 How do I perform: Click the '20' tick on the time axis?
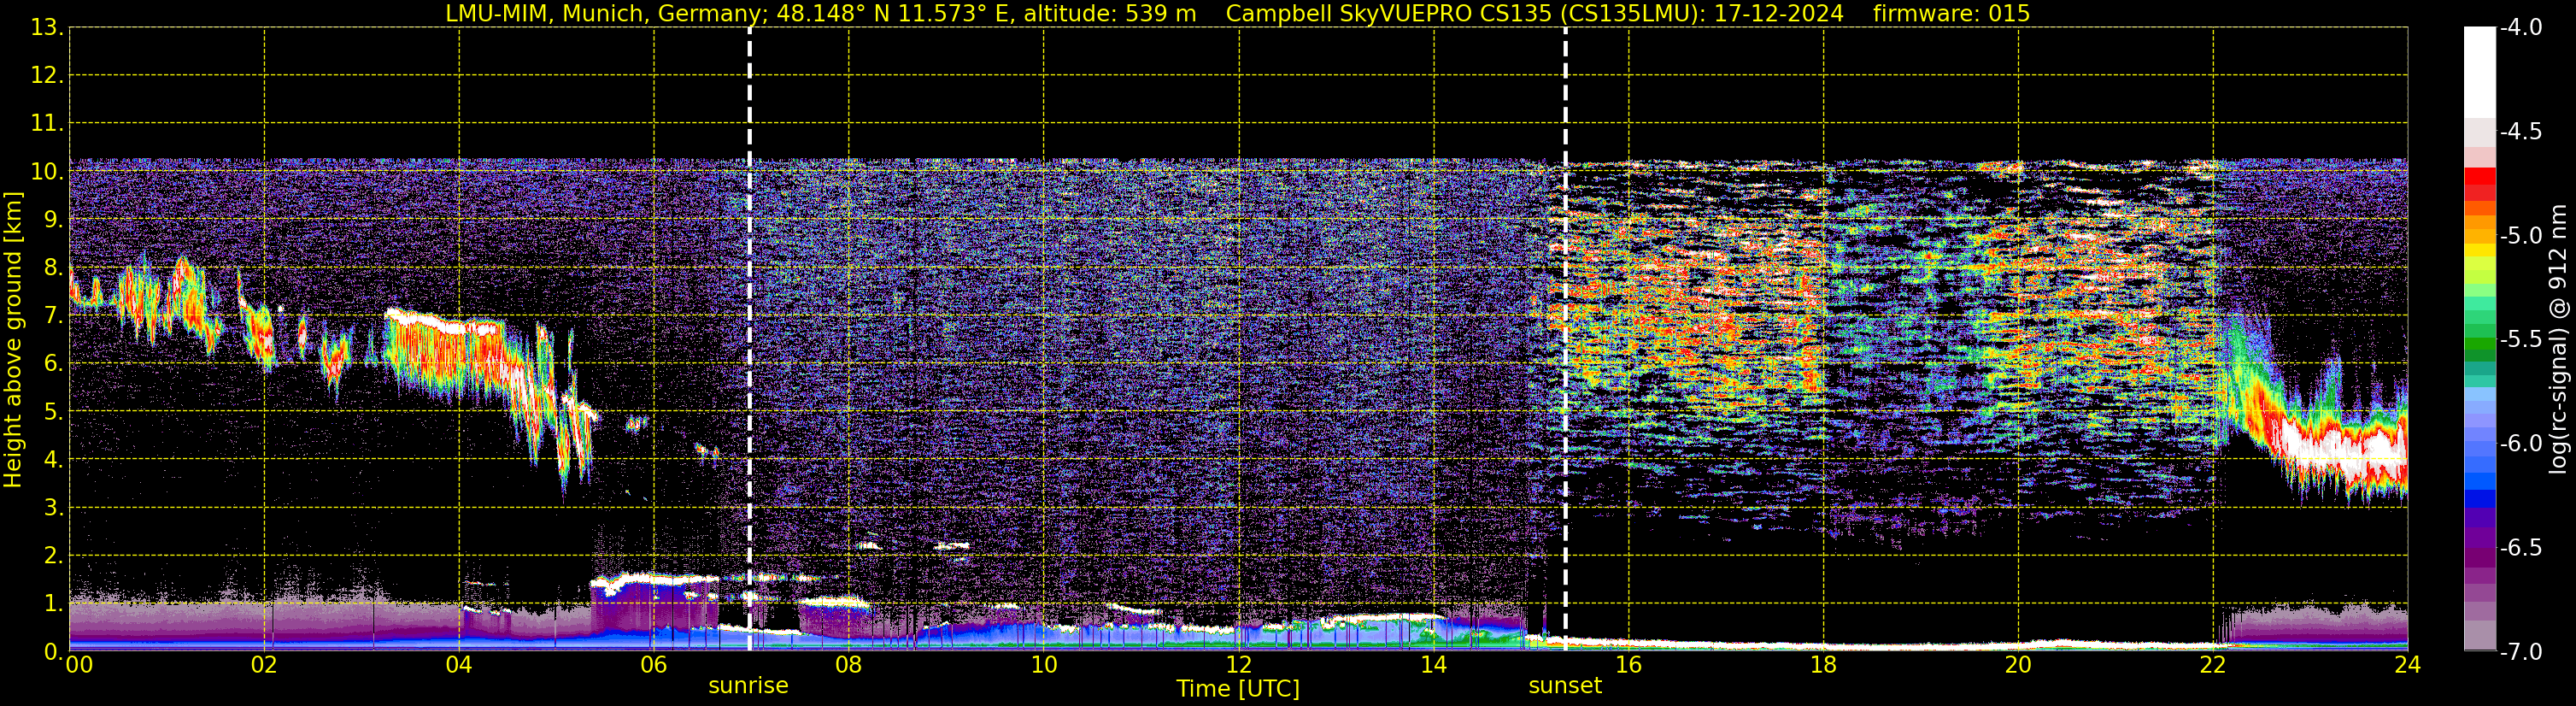pyautogui.click(x=2018, y=665)
